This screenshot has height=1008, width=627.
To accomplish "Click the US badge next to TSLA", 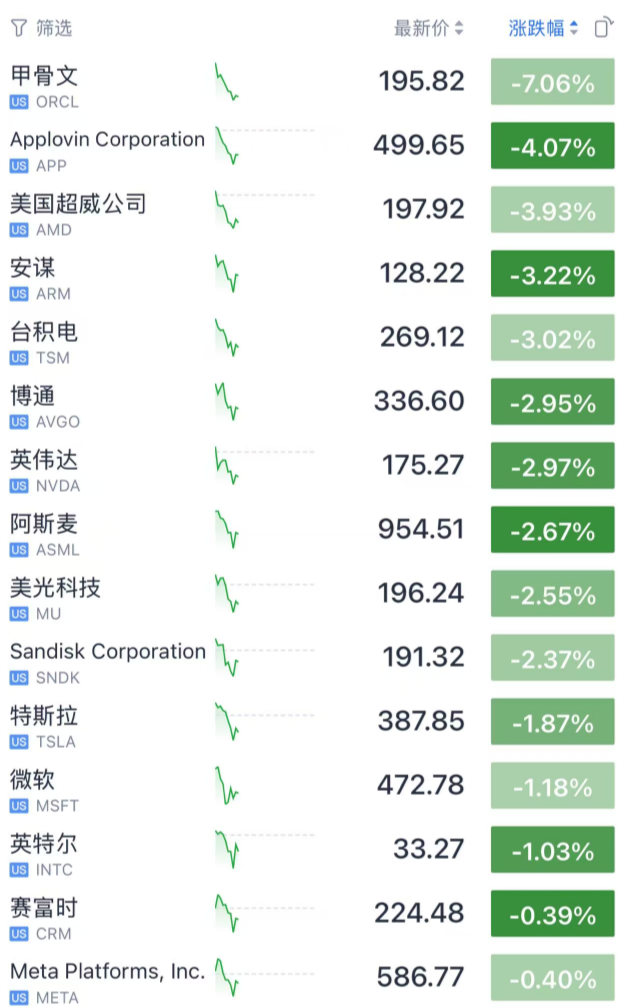I will point(19,742).
